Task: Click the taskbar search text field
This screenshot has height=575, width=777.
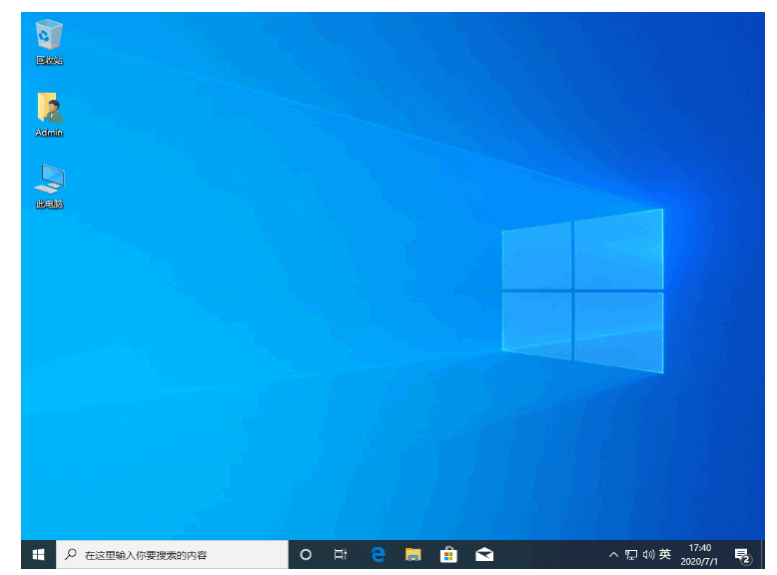Action: click(172, 555)
